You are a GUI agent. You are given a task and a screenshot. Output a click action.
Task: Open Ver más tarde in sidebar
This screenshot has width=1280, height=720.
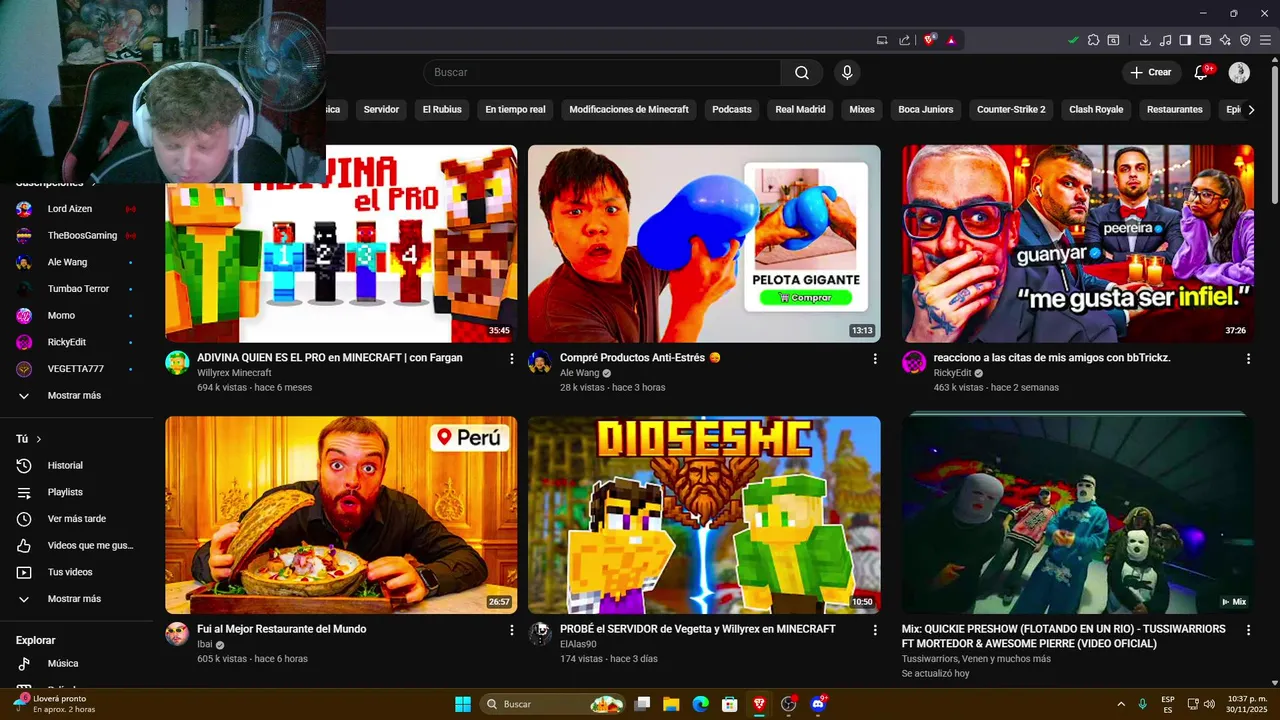[76, 519]
